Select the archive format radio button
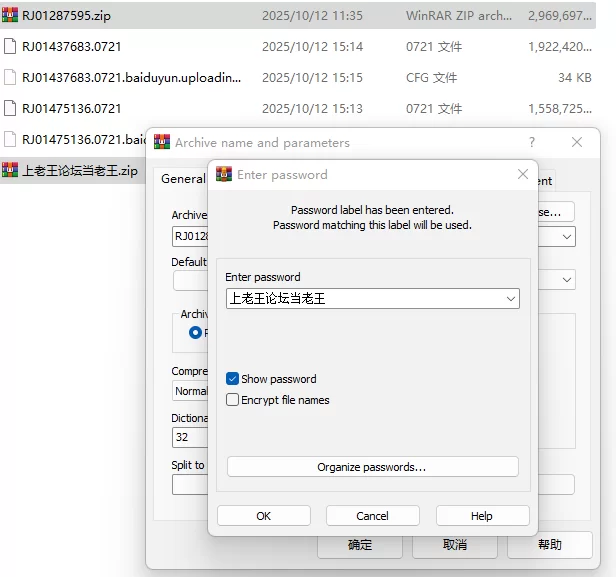 [195, 333]
